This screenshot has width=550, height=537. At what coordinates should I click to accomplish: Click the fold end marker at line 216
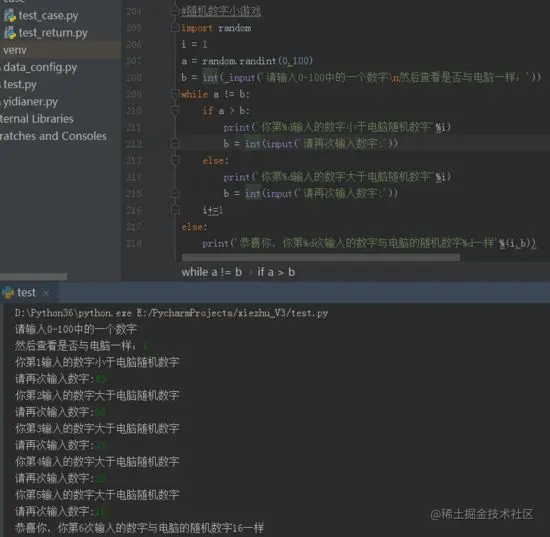tap(175, 210)
